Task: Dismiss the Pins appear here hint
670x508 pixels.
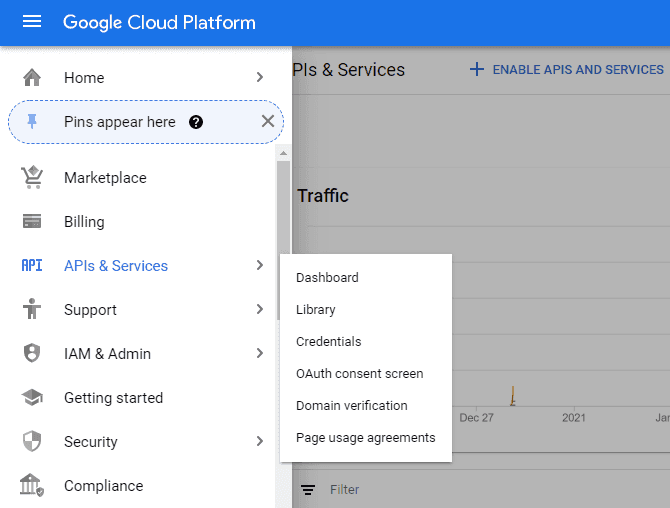Action: (268, 121)
